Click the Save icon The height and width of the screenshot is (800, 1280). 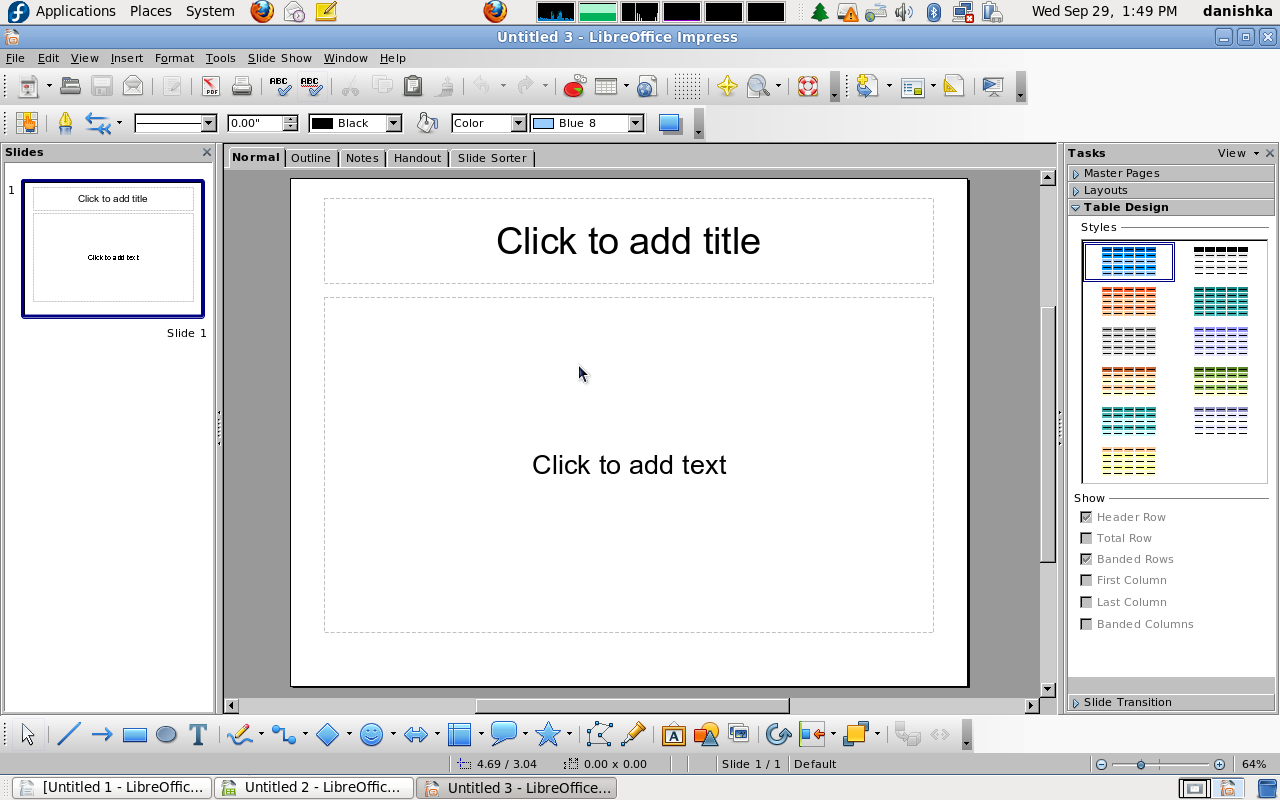pyautogui.click(x=101, y=87)
